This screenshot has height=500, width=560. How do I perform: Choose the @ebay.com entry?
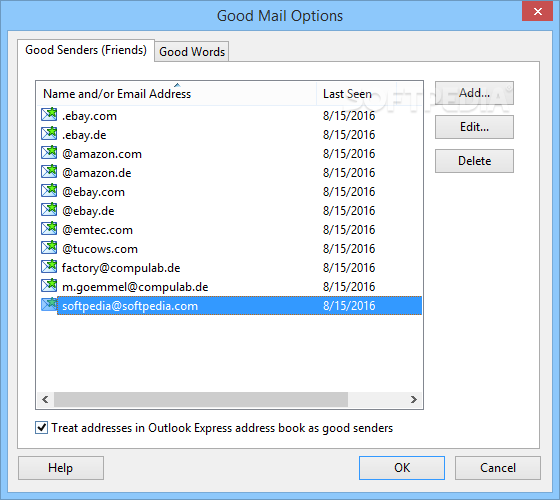(229, 192)
